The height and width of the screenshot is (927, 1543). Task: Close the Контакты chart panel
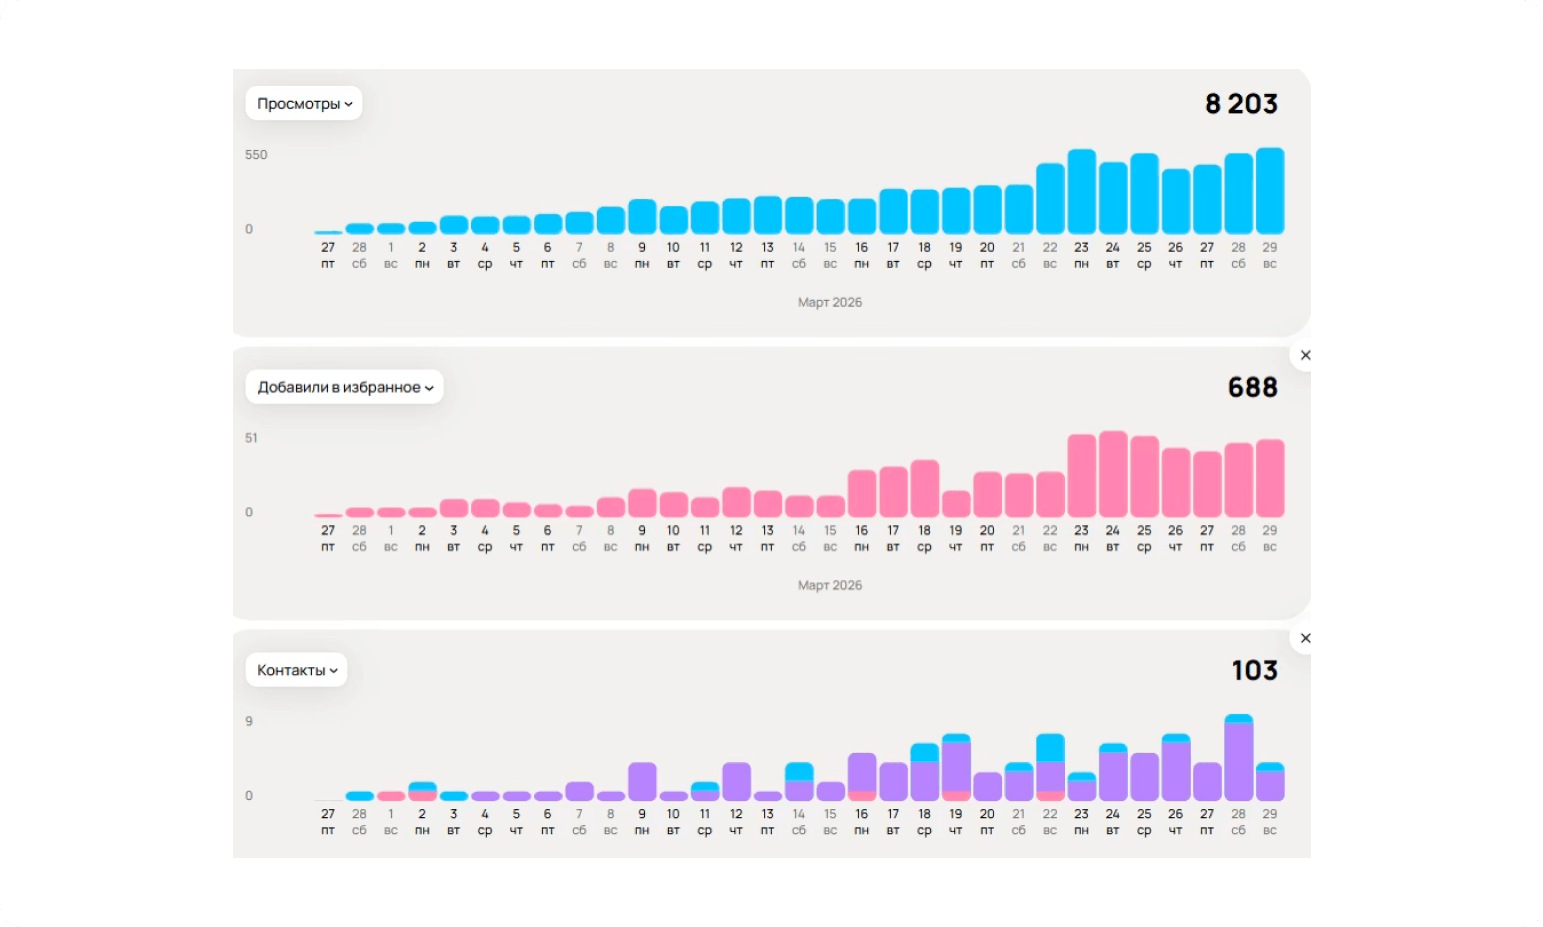[1305, 638]
